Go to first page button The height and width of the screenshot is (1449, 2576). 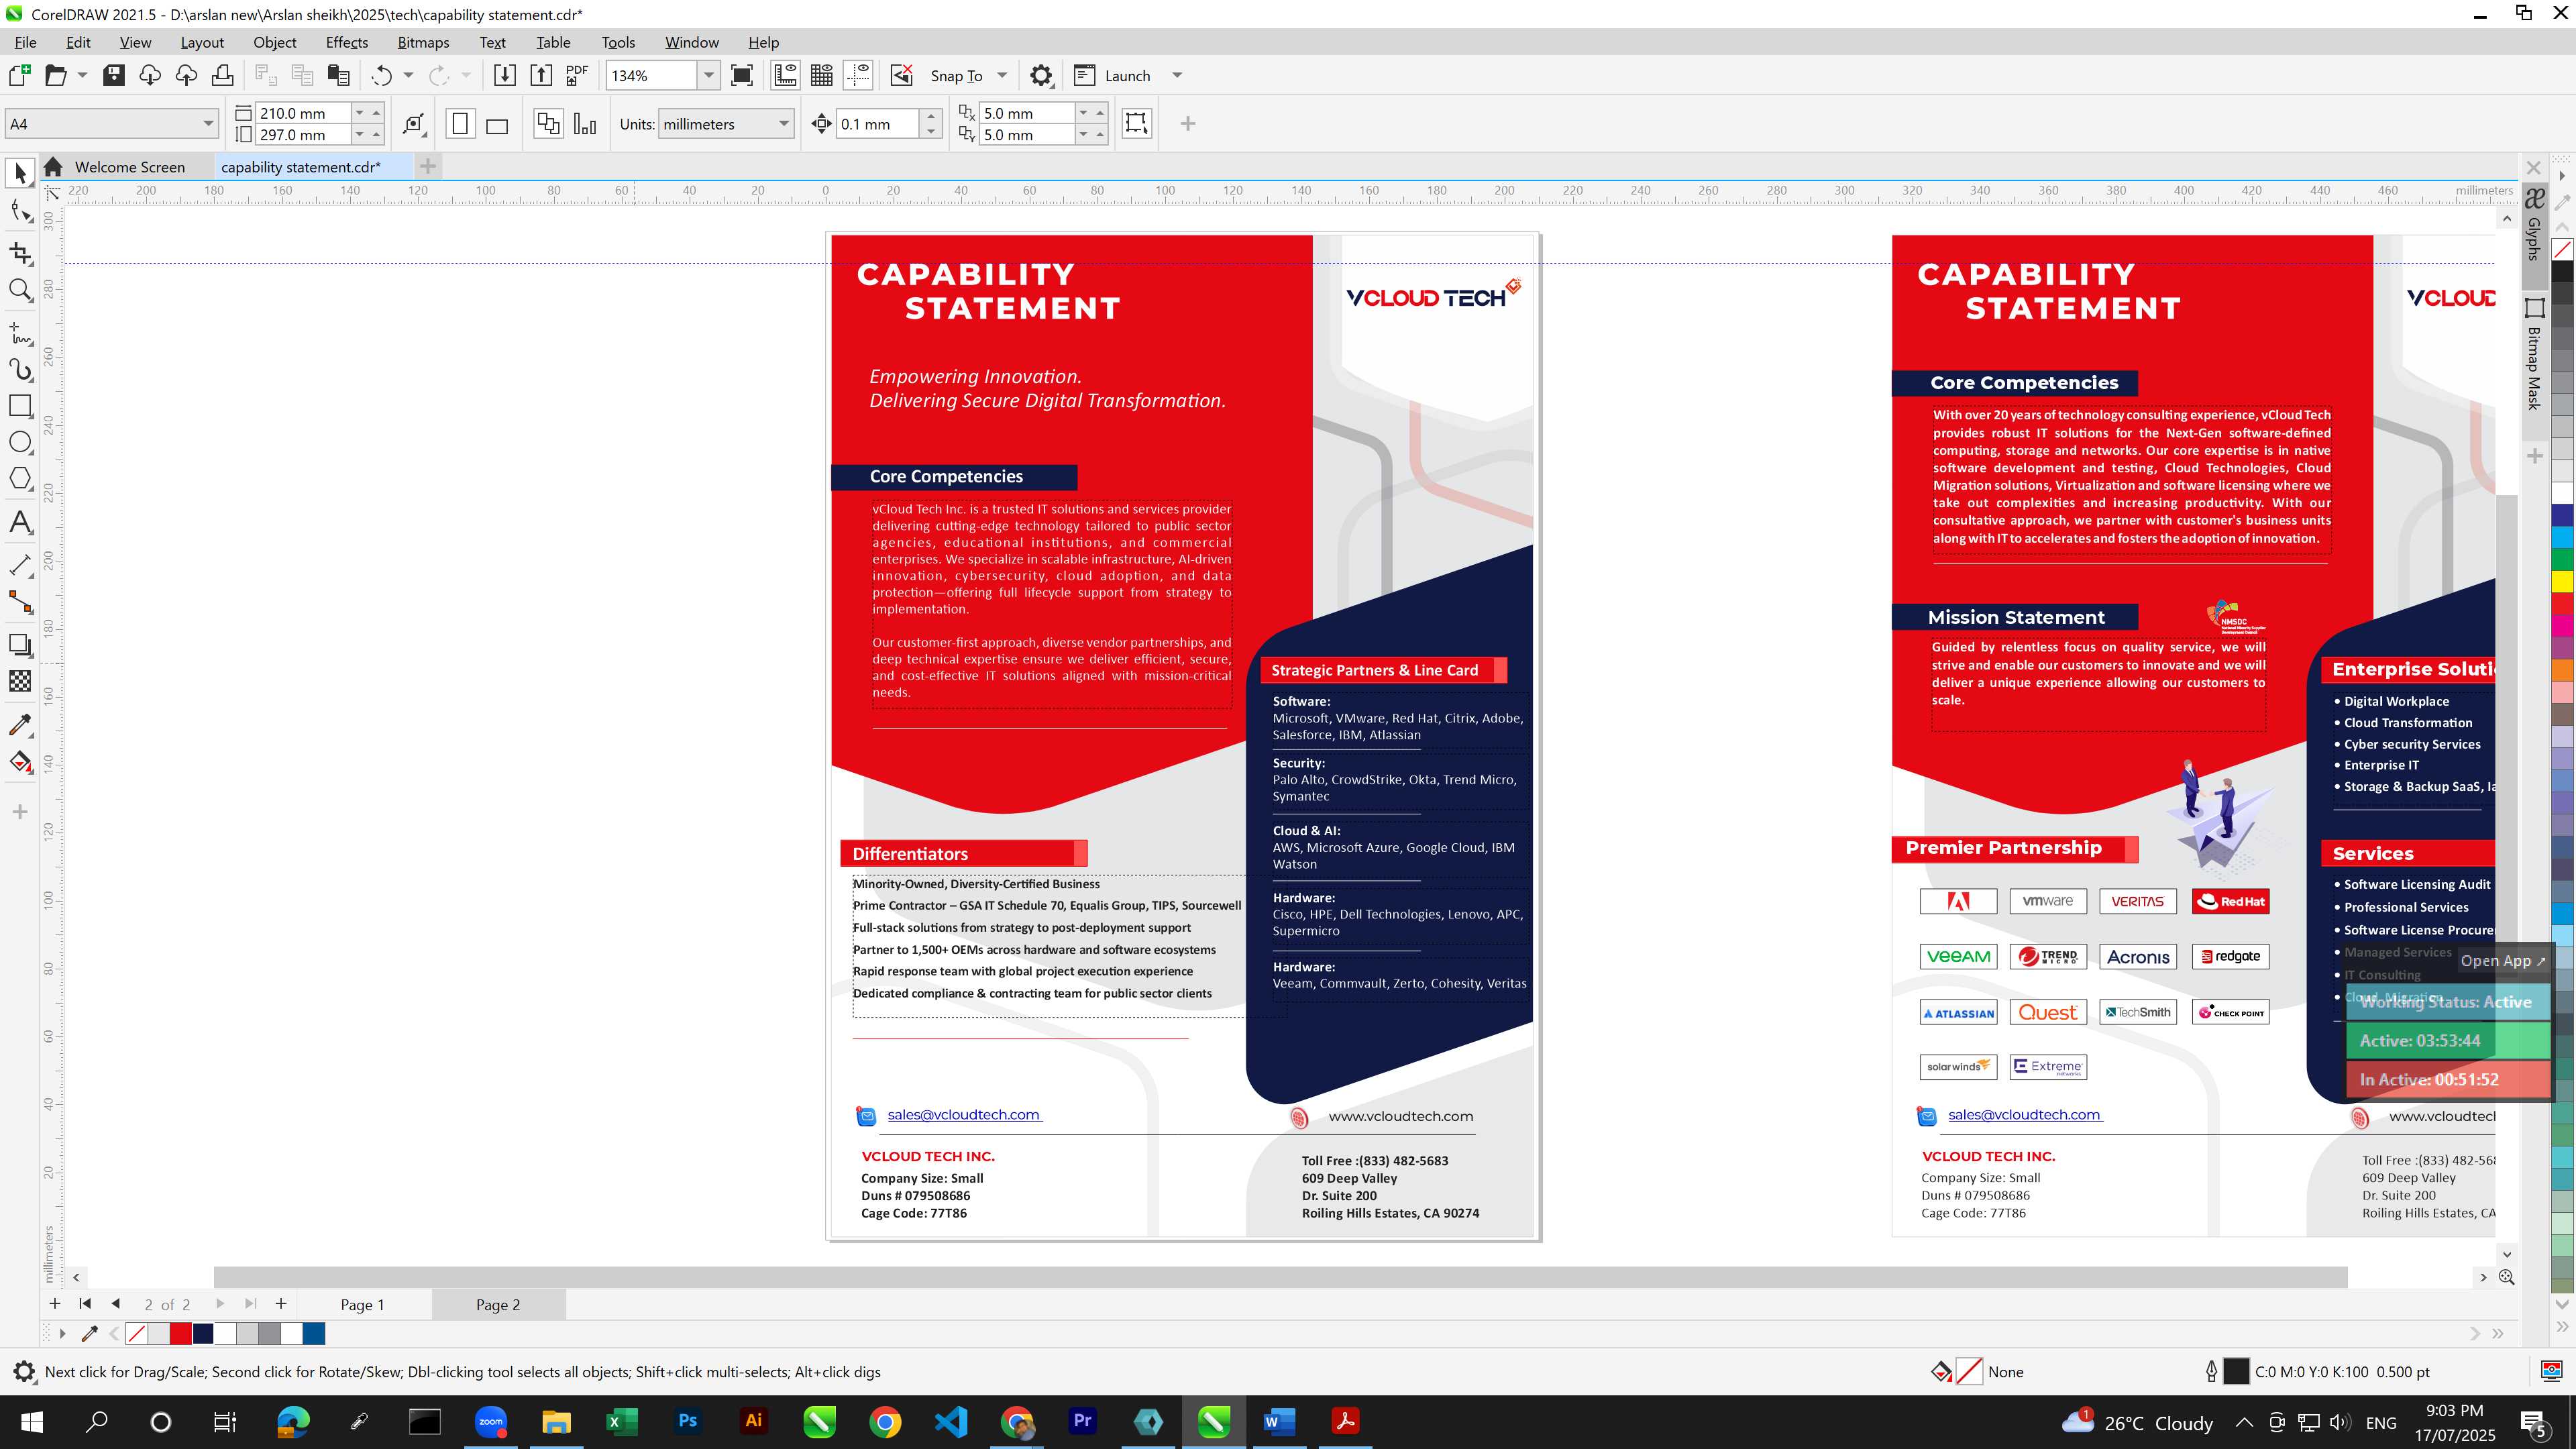tap(85, 1304)
